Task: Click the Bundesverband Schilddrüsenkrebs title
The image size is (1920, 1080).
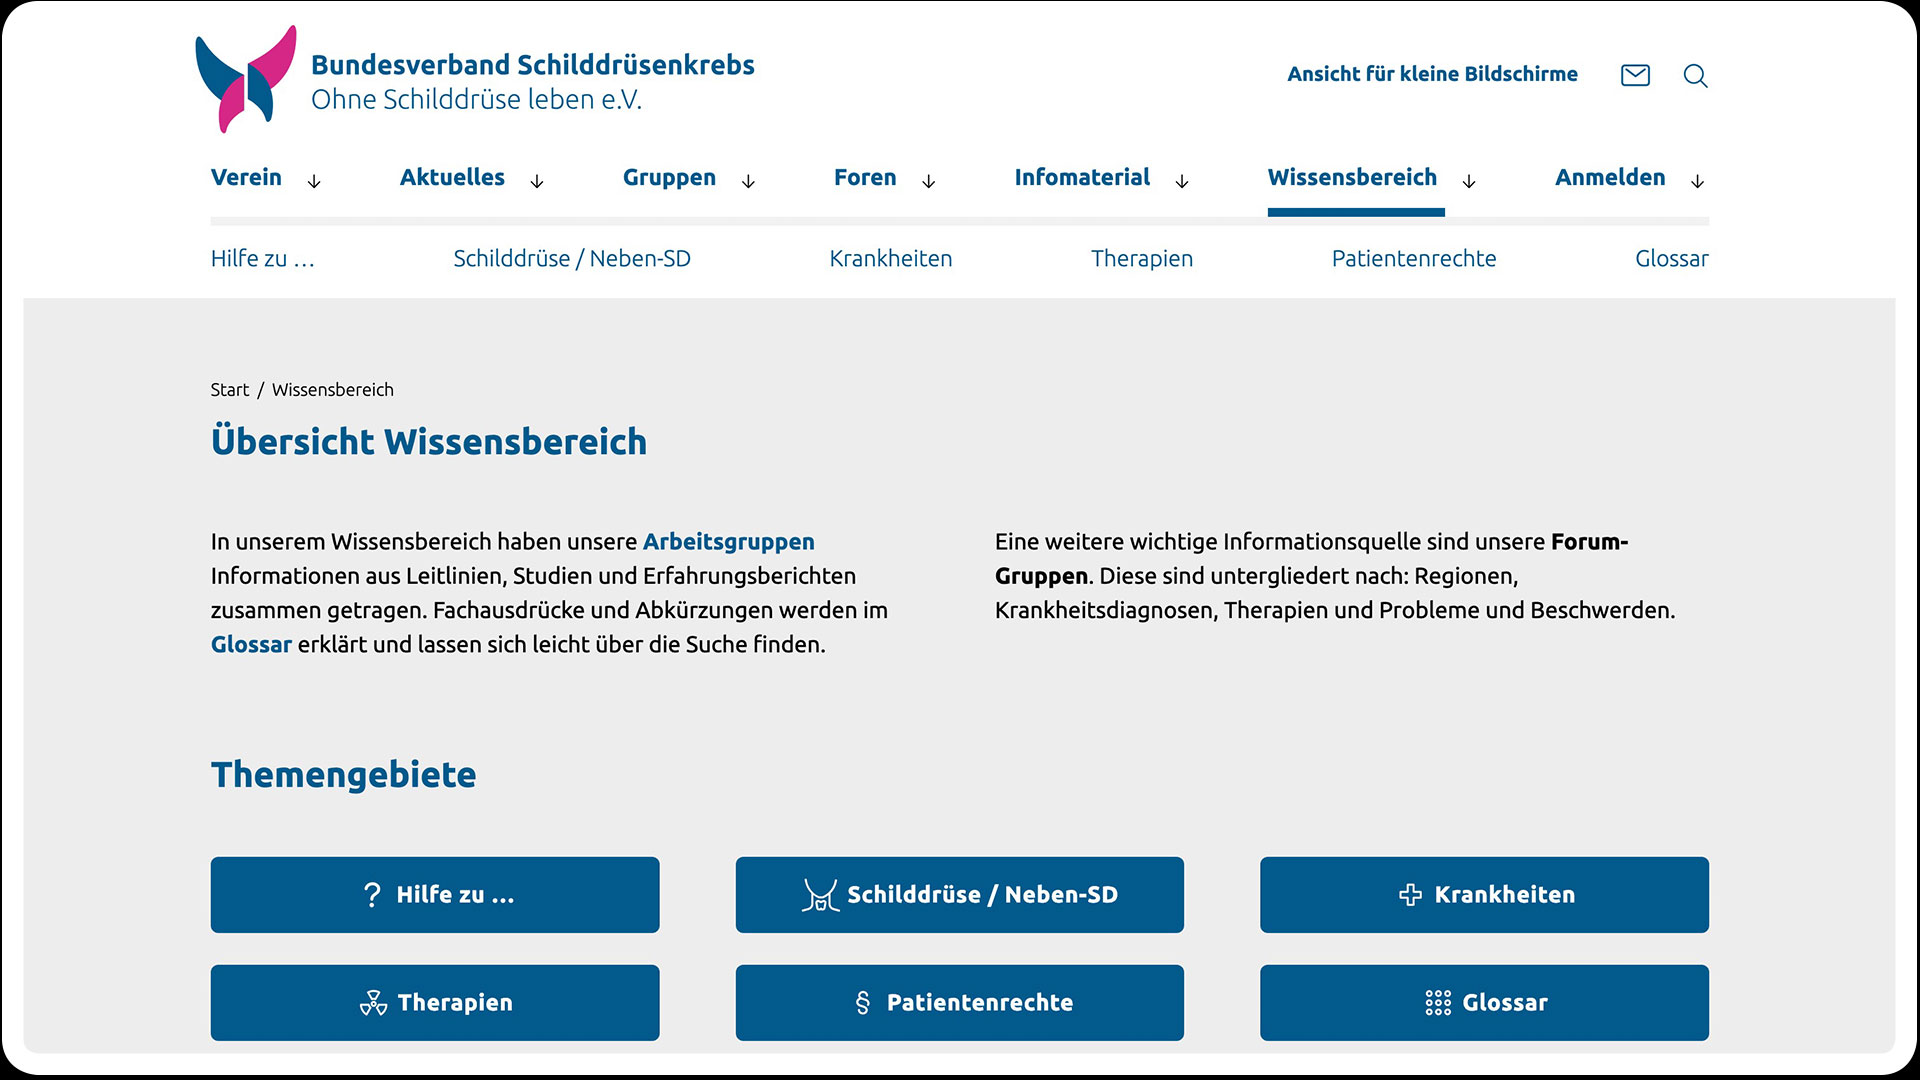Action: pos(533,65)
